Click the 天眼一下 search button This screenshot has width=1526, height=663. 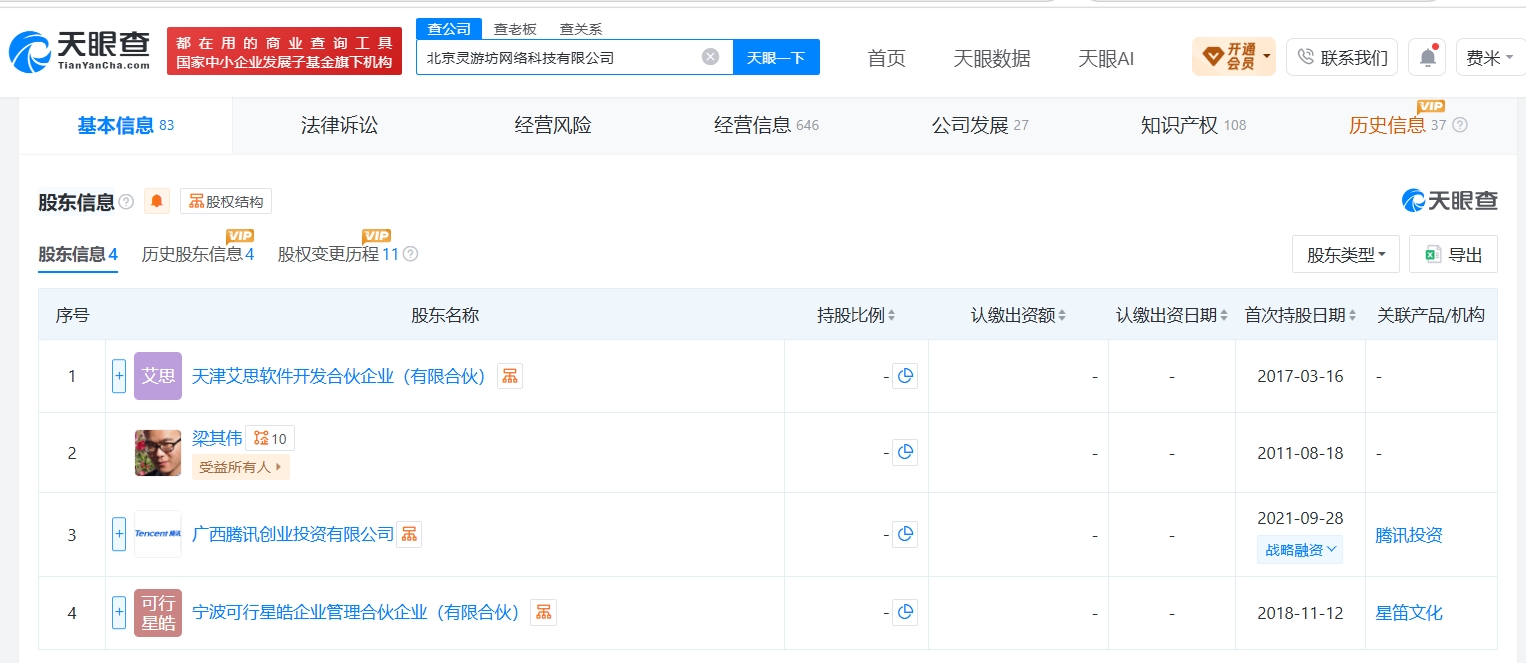(x=776, y=57)
